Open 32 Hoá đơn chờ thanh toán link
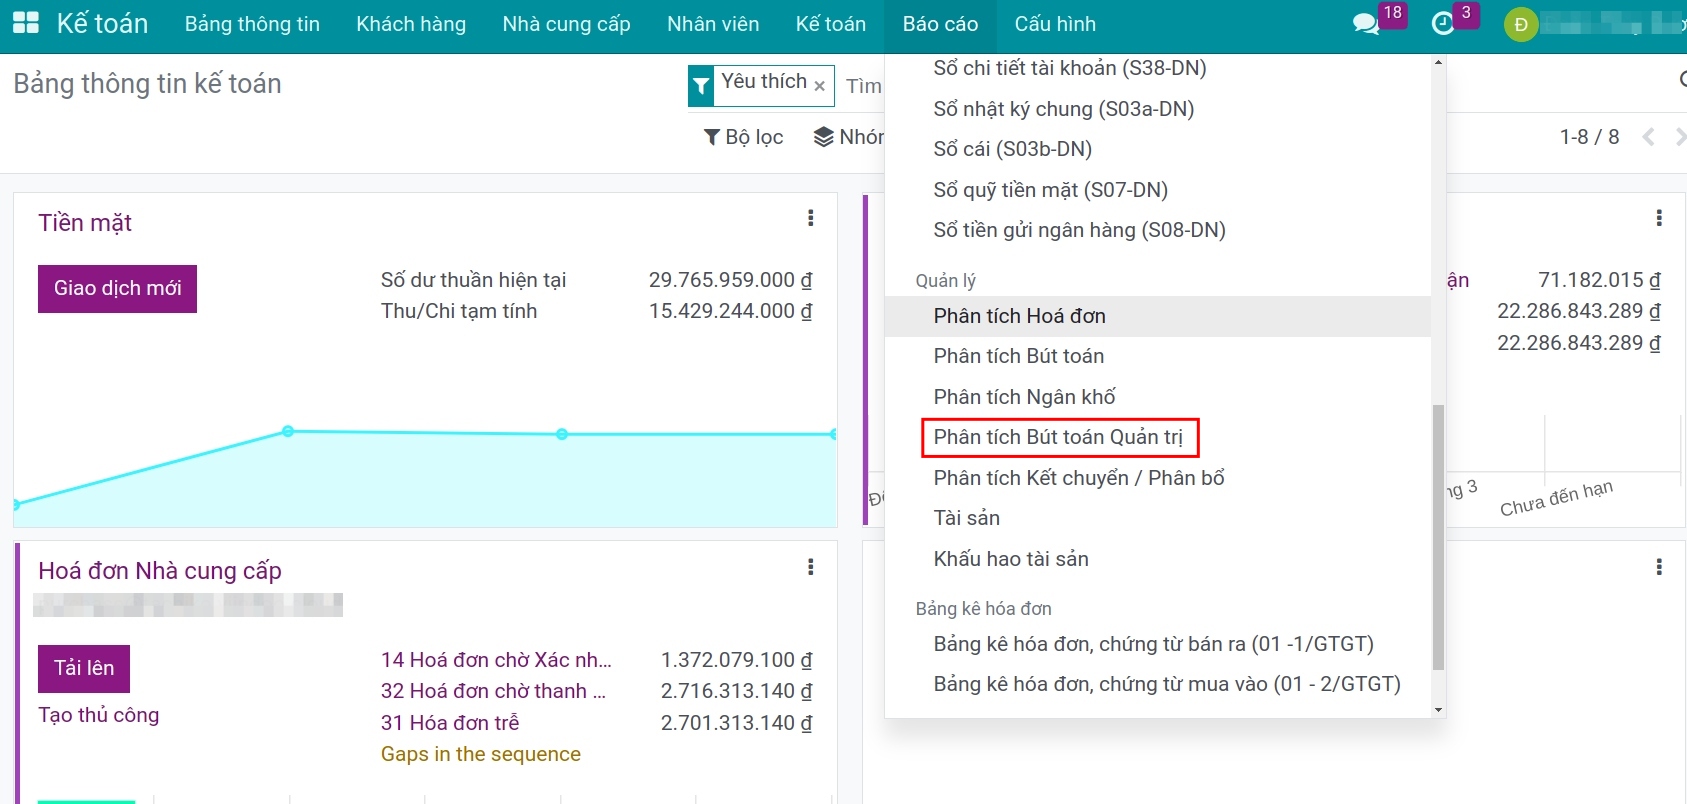 click(x=493, y=691)
